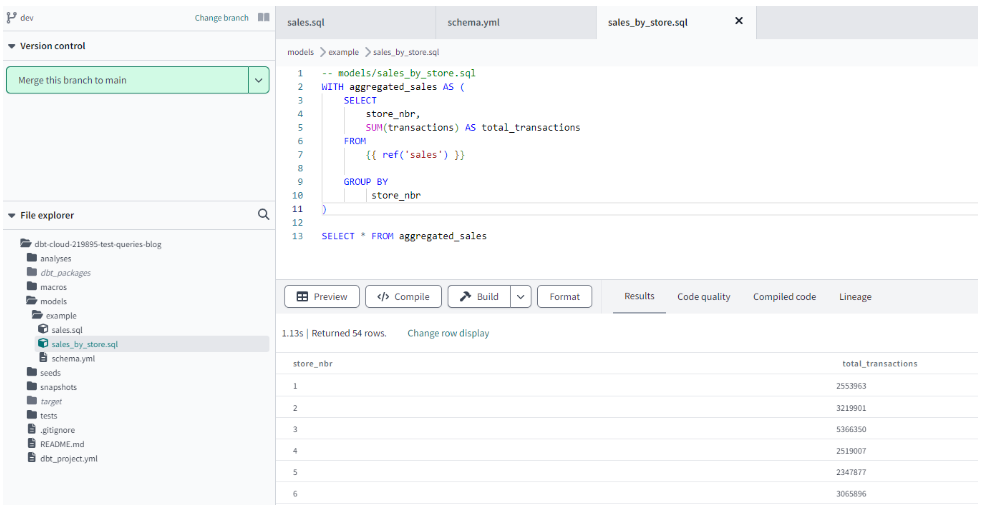983x505 pixels.
Task: Click the Preview button
Action: click(x=321, y=297)
